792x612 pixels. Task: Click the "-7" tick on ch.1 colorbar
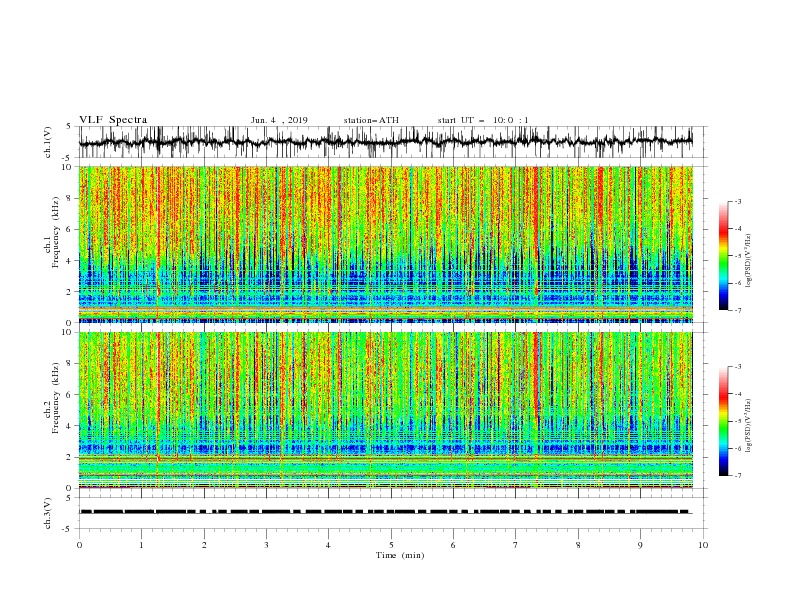(x=737, y=310)
